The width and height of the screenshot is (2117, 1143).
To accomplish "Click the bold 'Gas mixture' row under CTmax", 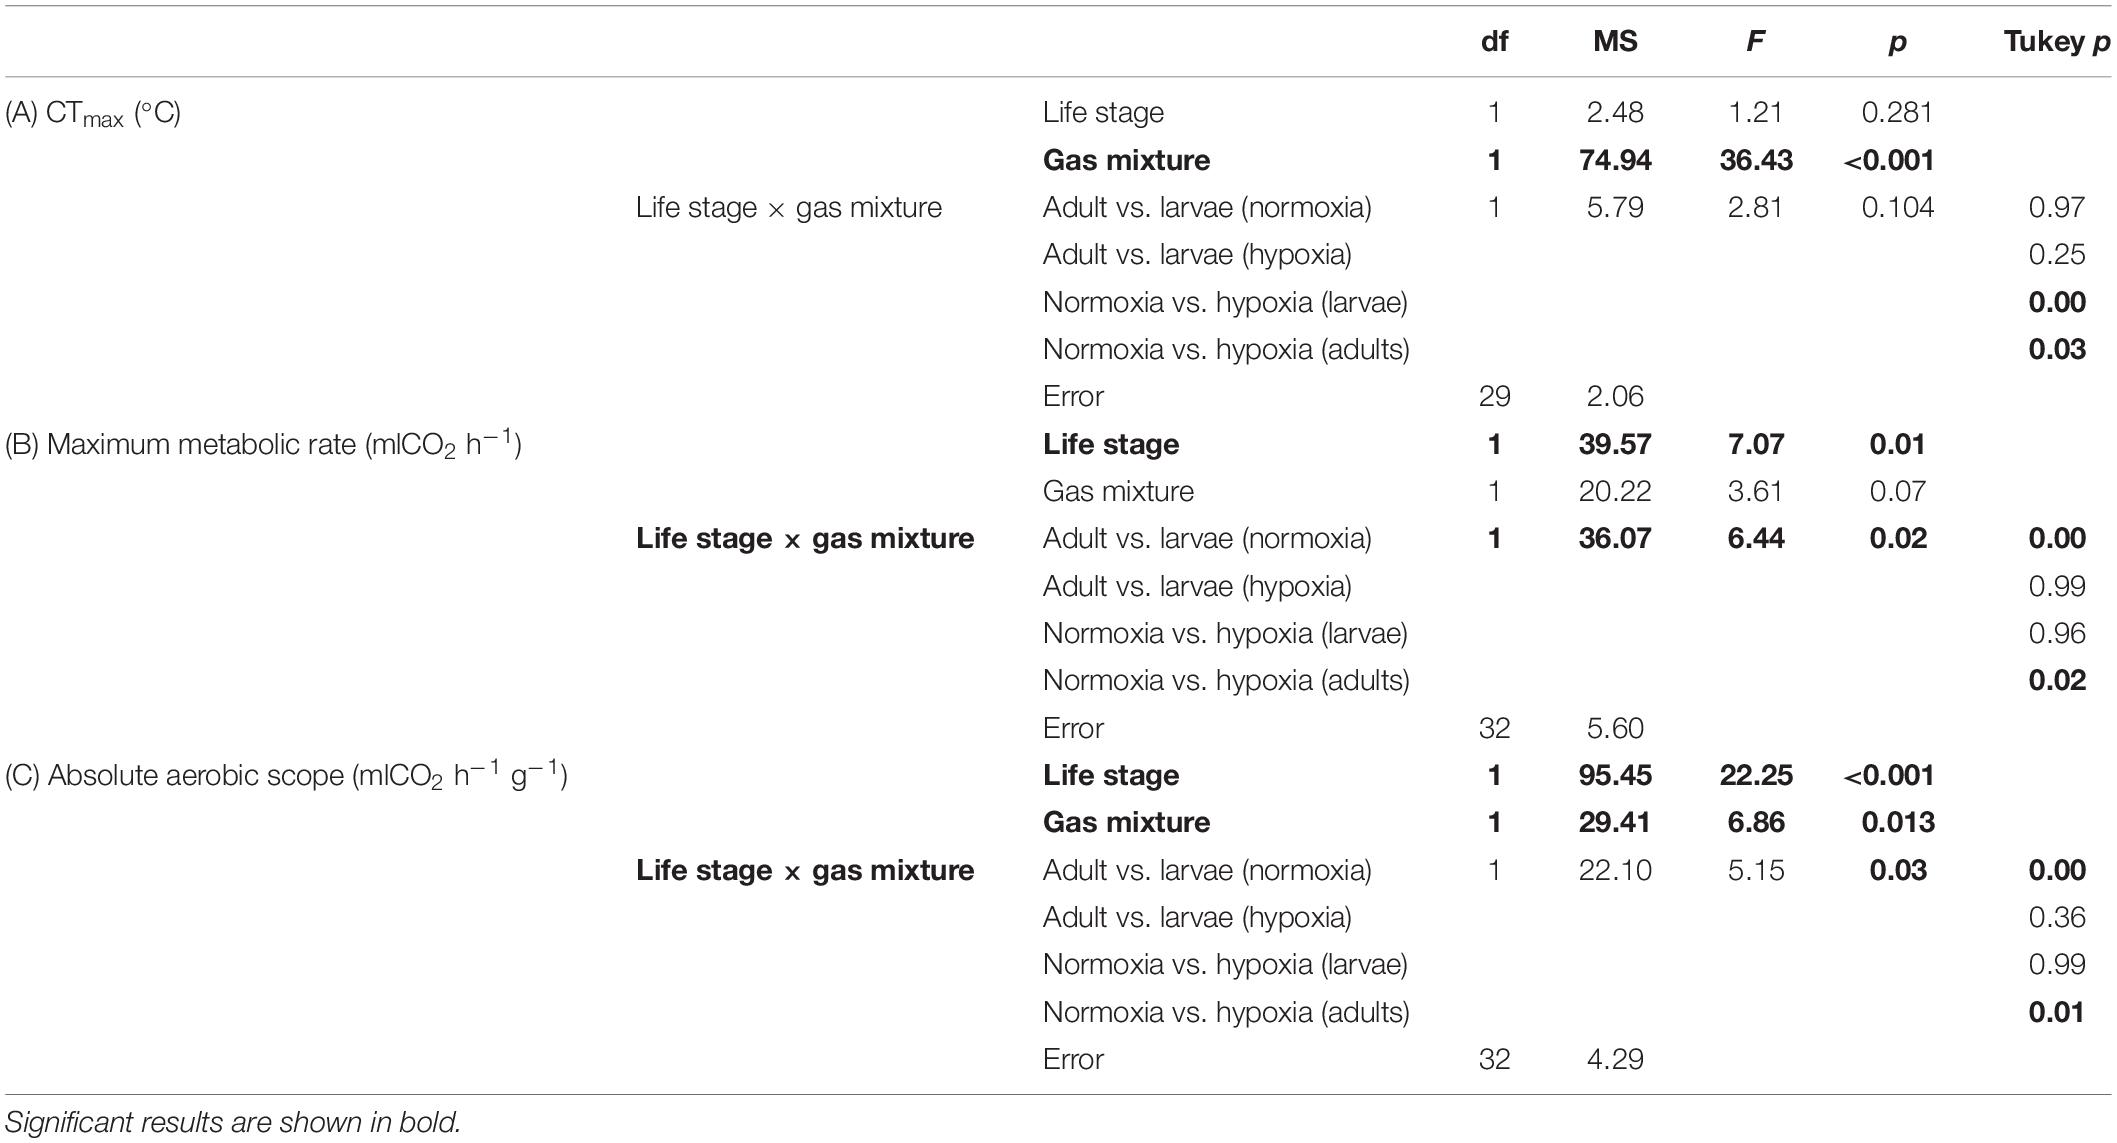I will coord(1126,160).
